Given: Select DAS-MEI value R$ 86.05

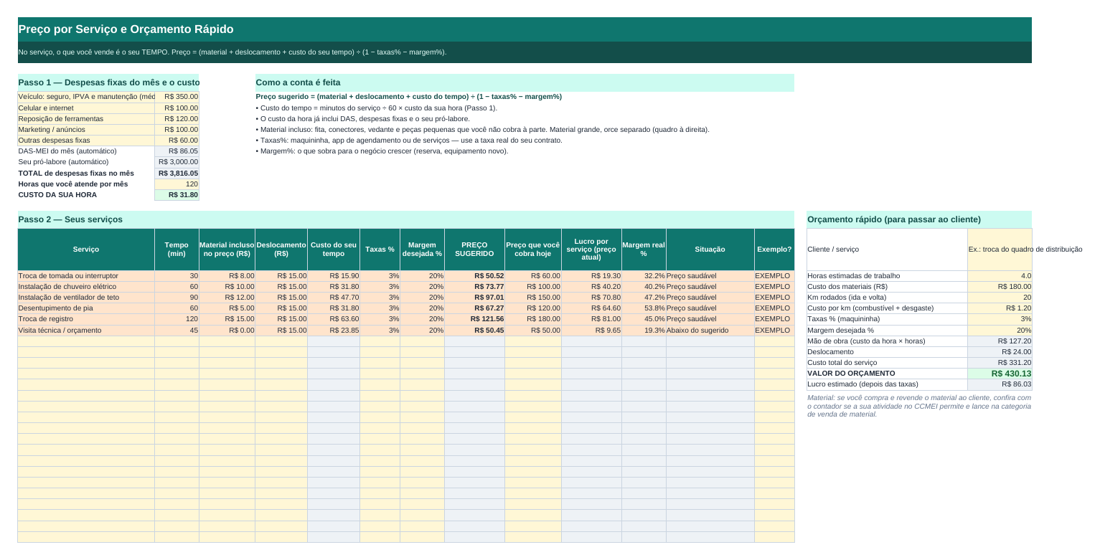Looking at the screenshot, I should (177, 151).
